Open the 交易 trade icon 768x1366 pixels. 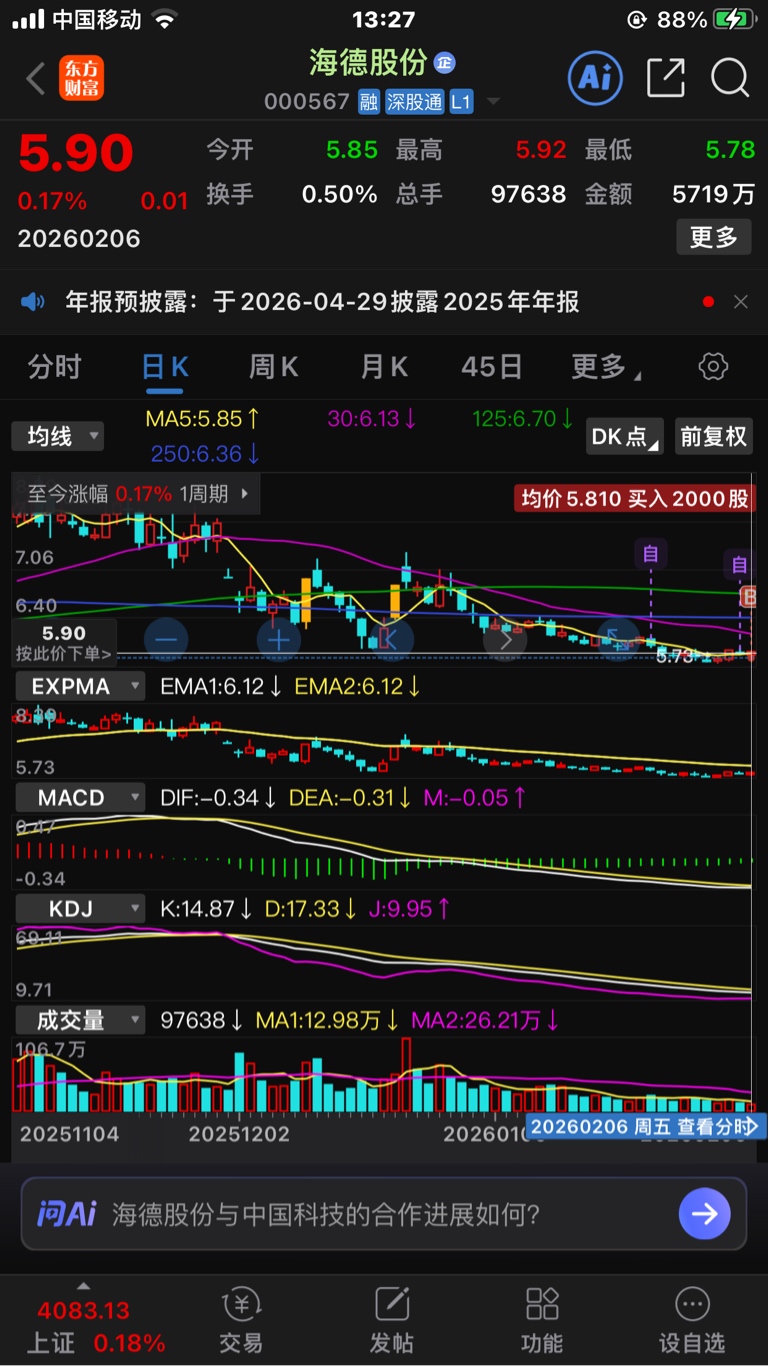pyautogui.click(x=241, y=1320)
